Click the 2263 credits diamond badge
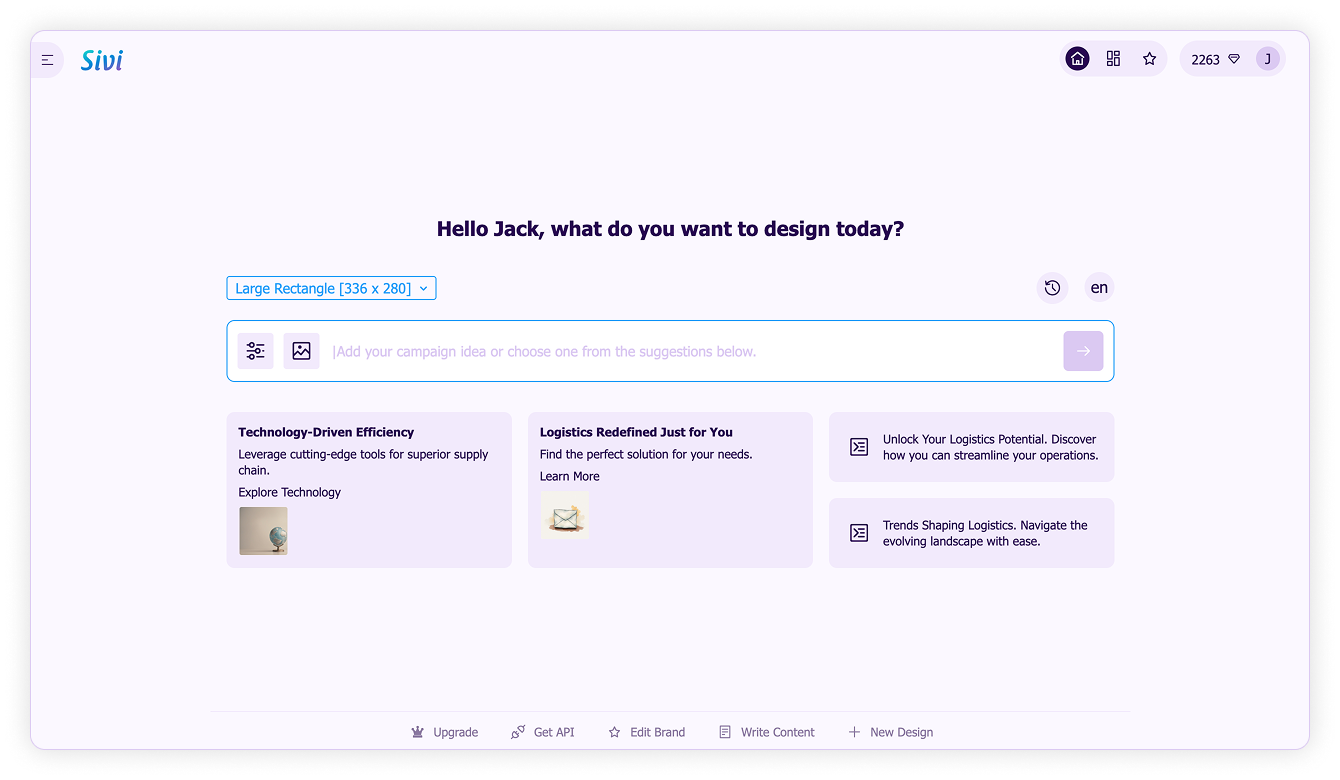The width and height of the screenshot is (1340, 780). pyautogui.click(x=1215, y=59)
